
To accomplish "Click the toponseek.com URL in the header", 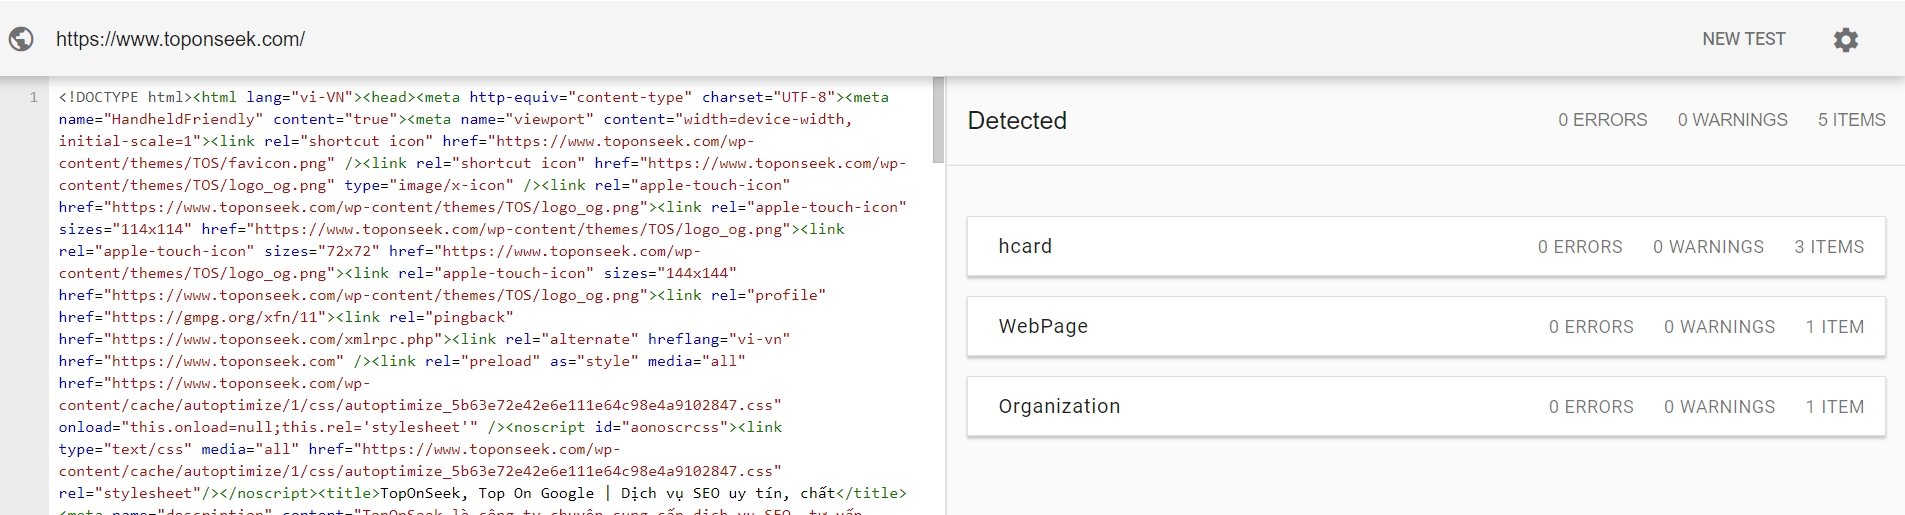I will [180, 39].
